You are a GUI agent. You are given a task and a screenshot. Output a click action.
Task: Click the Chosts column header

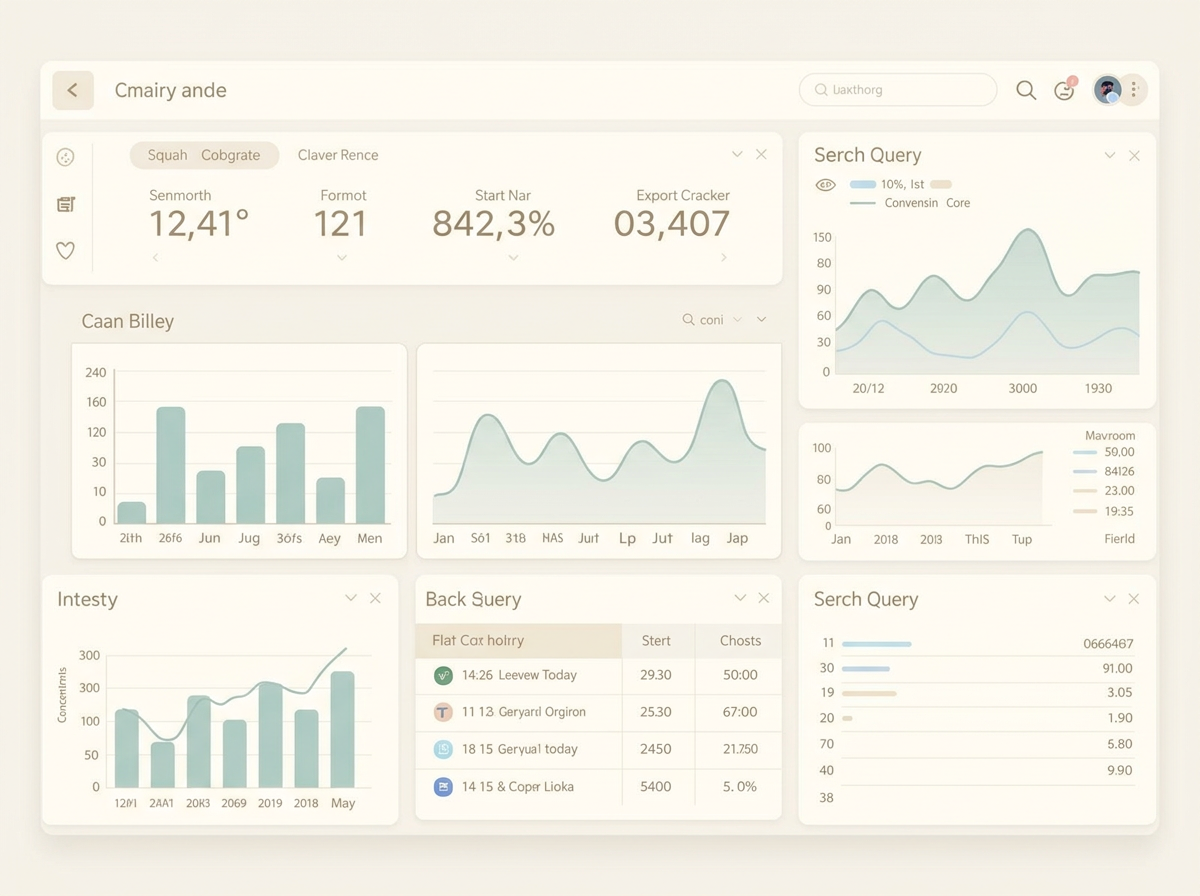coord(740,640)
